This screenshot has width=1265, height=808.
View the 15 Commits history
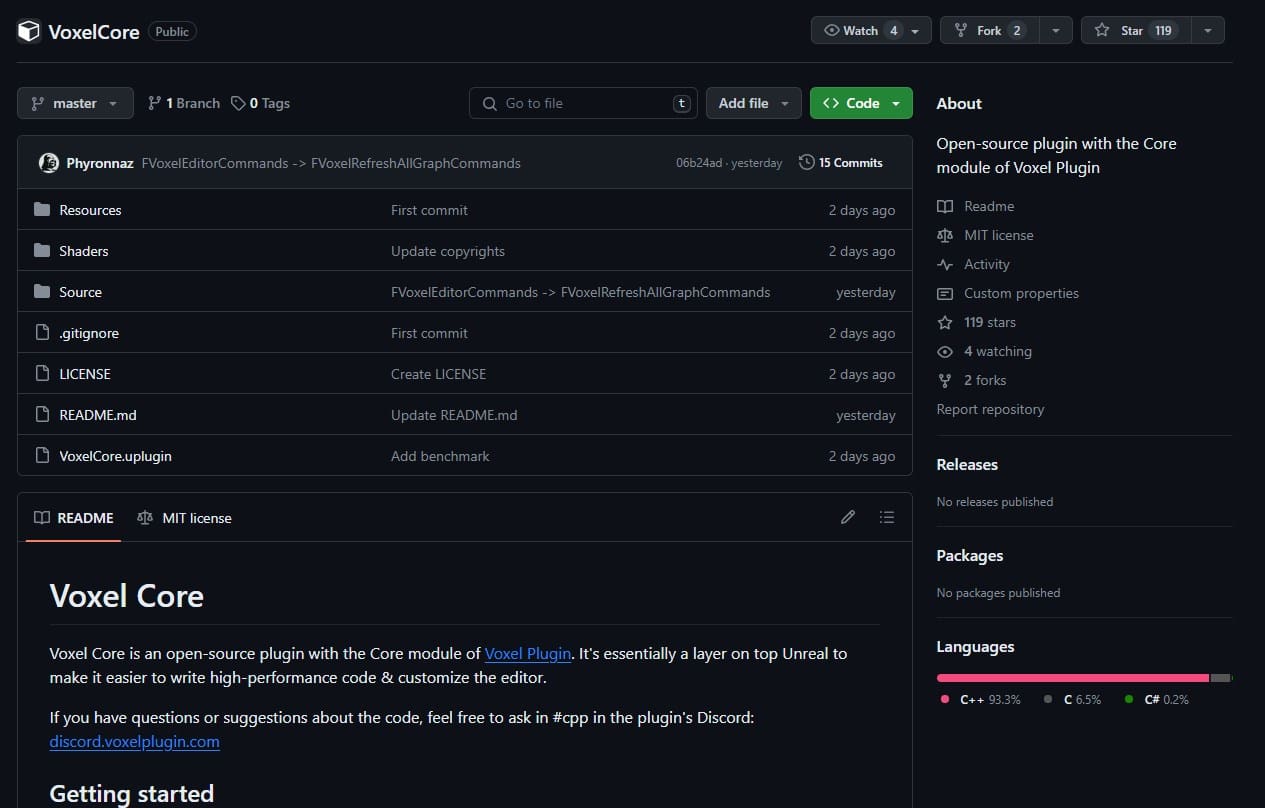click(x=841, y=163)
